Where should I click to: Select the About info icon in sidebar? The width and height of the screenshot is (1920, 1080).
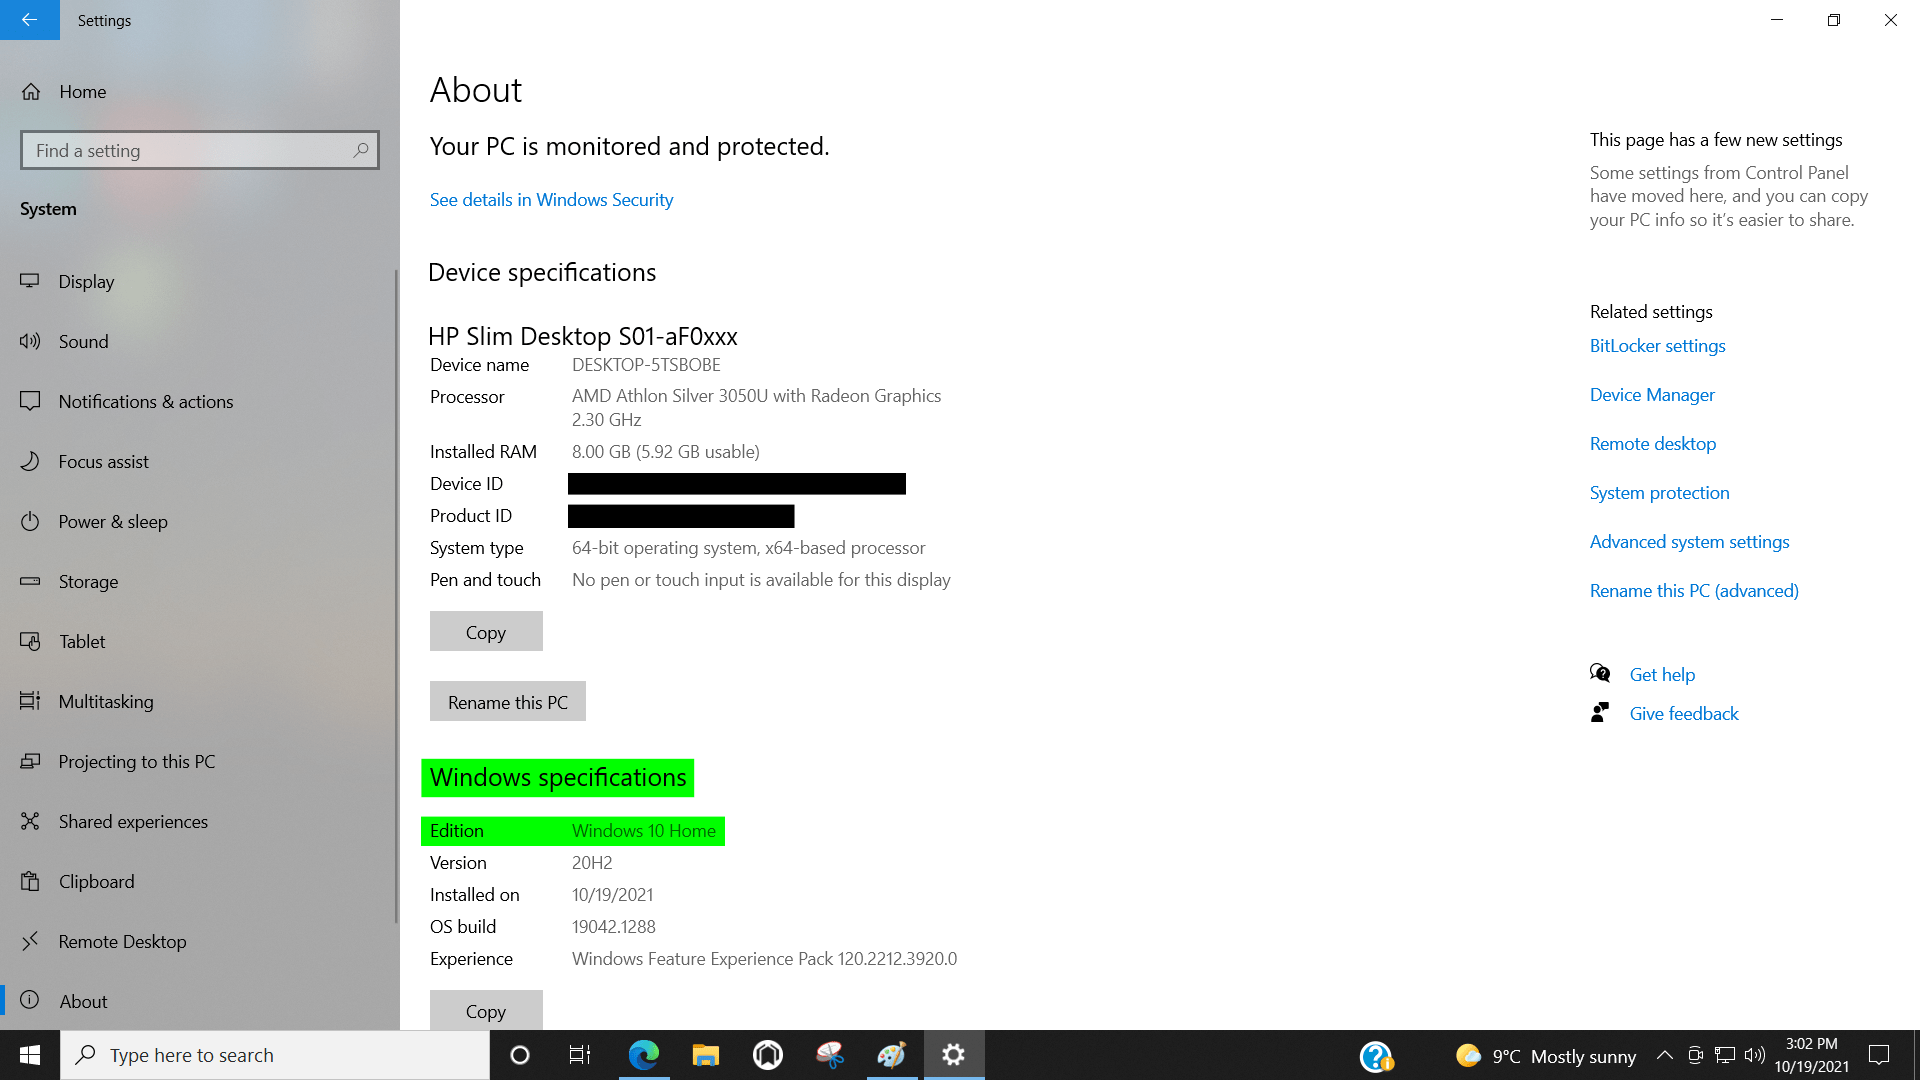coord(30,1000)
